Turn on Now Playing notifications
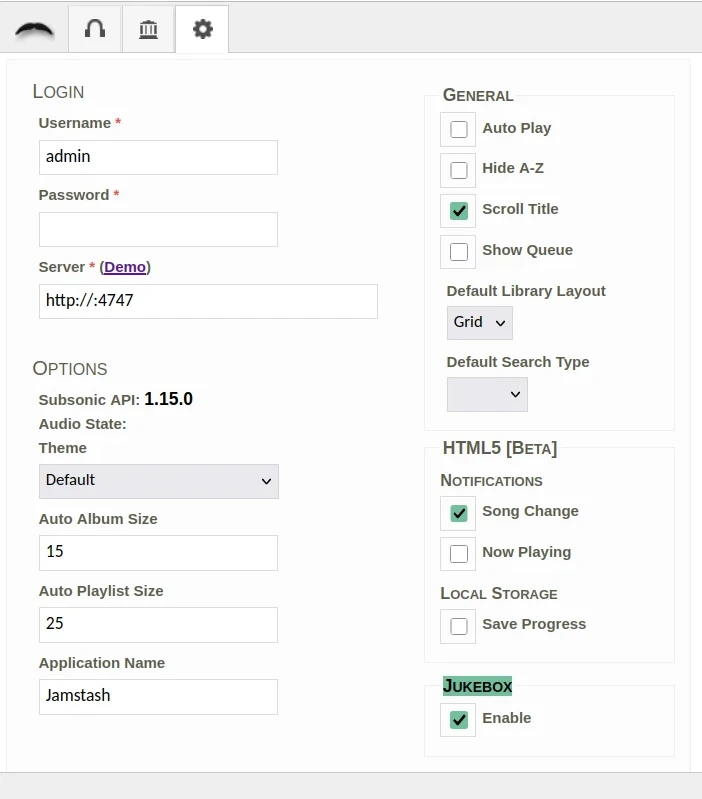The height and width of the screenshot is (799, 702). pyautogui.click(x=459, y=554)
